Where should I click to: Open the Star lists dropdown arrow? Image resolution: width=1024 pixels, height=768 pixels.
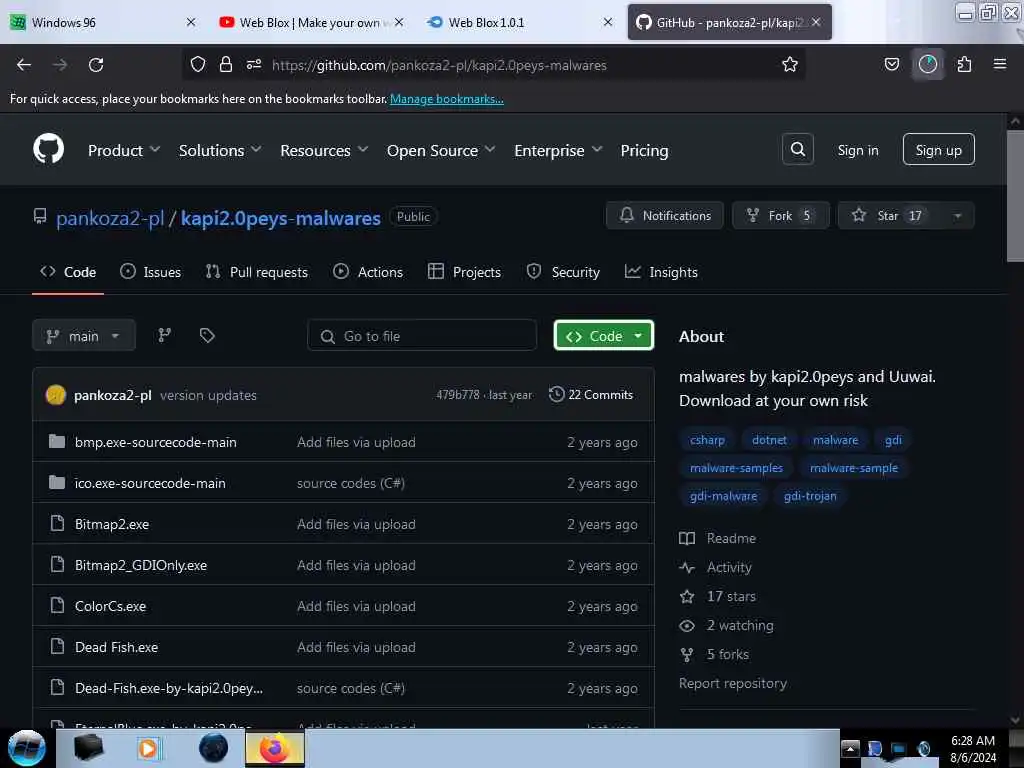point(957,216)
